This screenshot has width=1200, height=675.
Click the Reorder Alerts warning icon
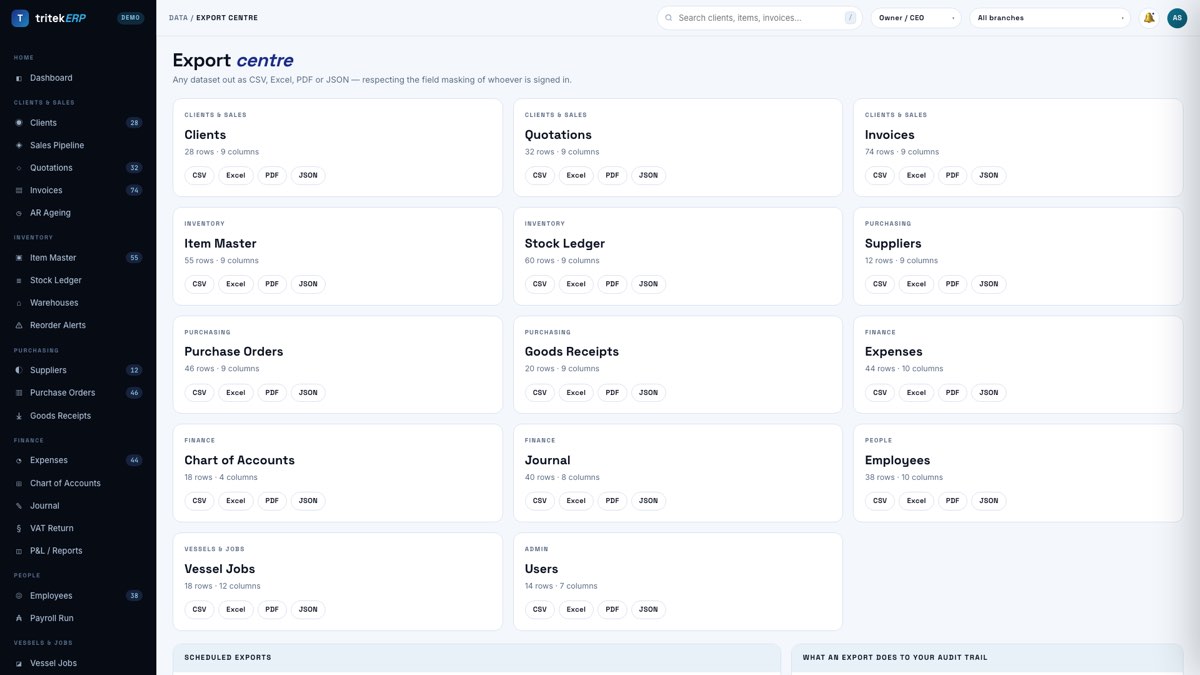(19, 325)
